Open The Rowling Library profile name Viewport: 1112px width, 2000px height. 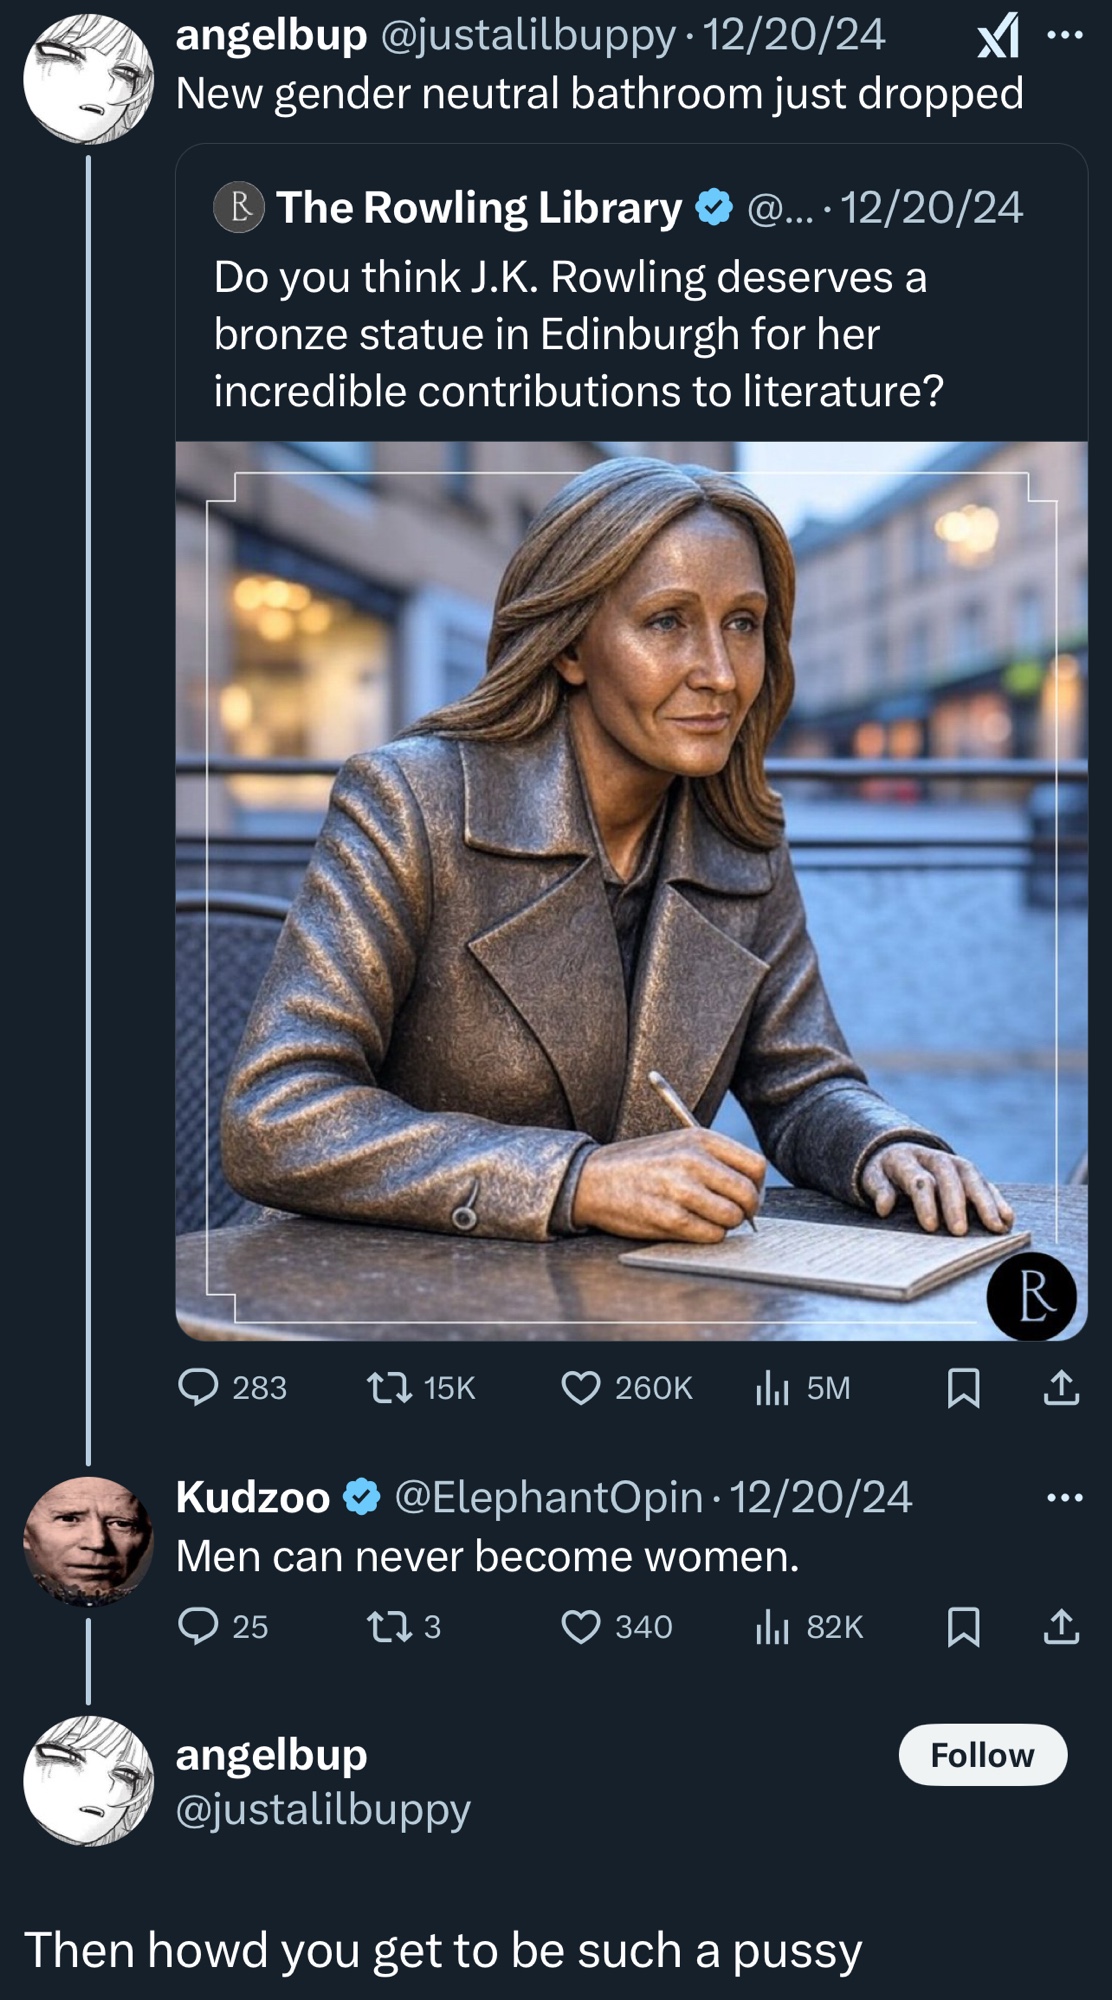click(x=479, y=208)
